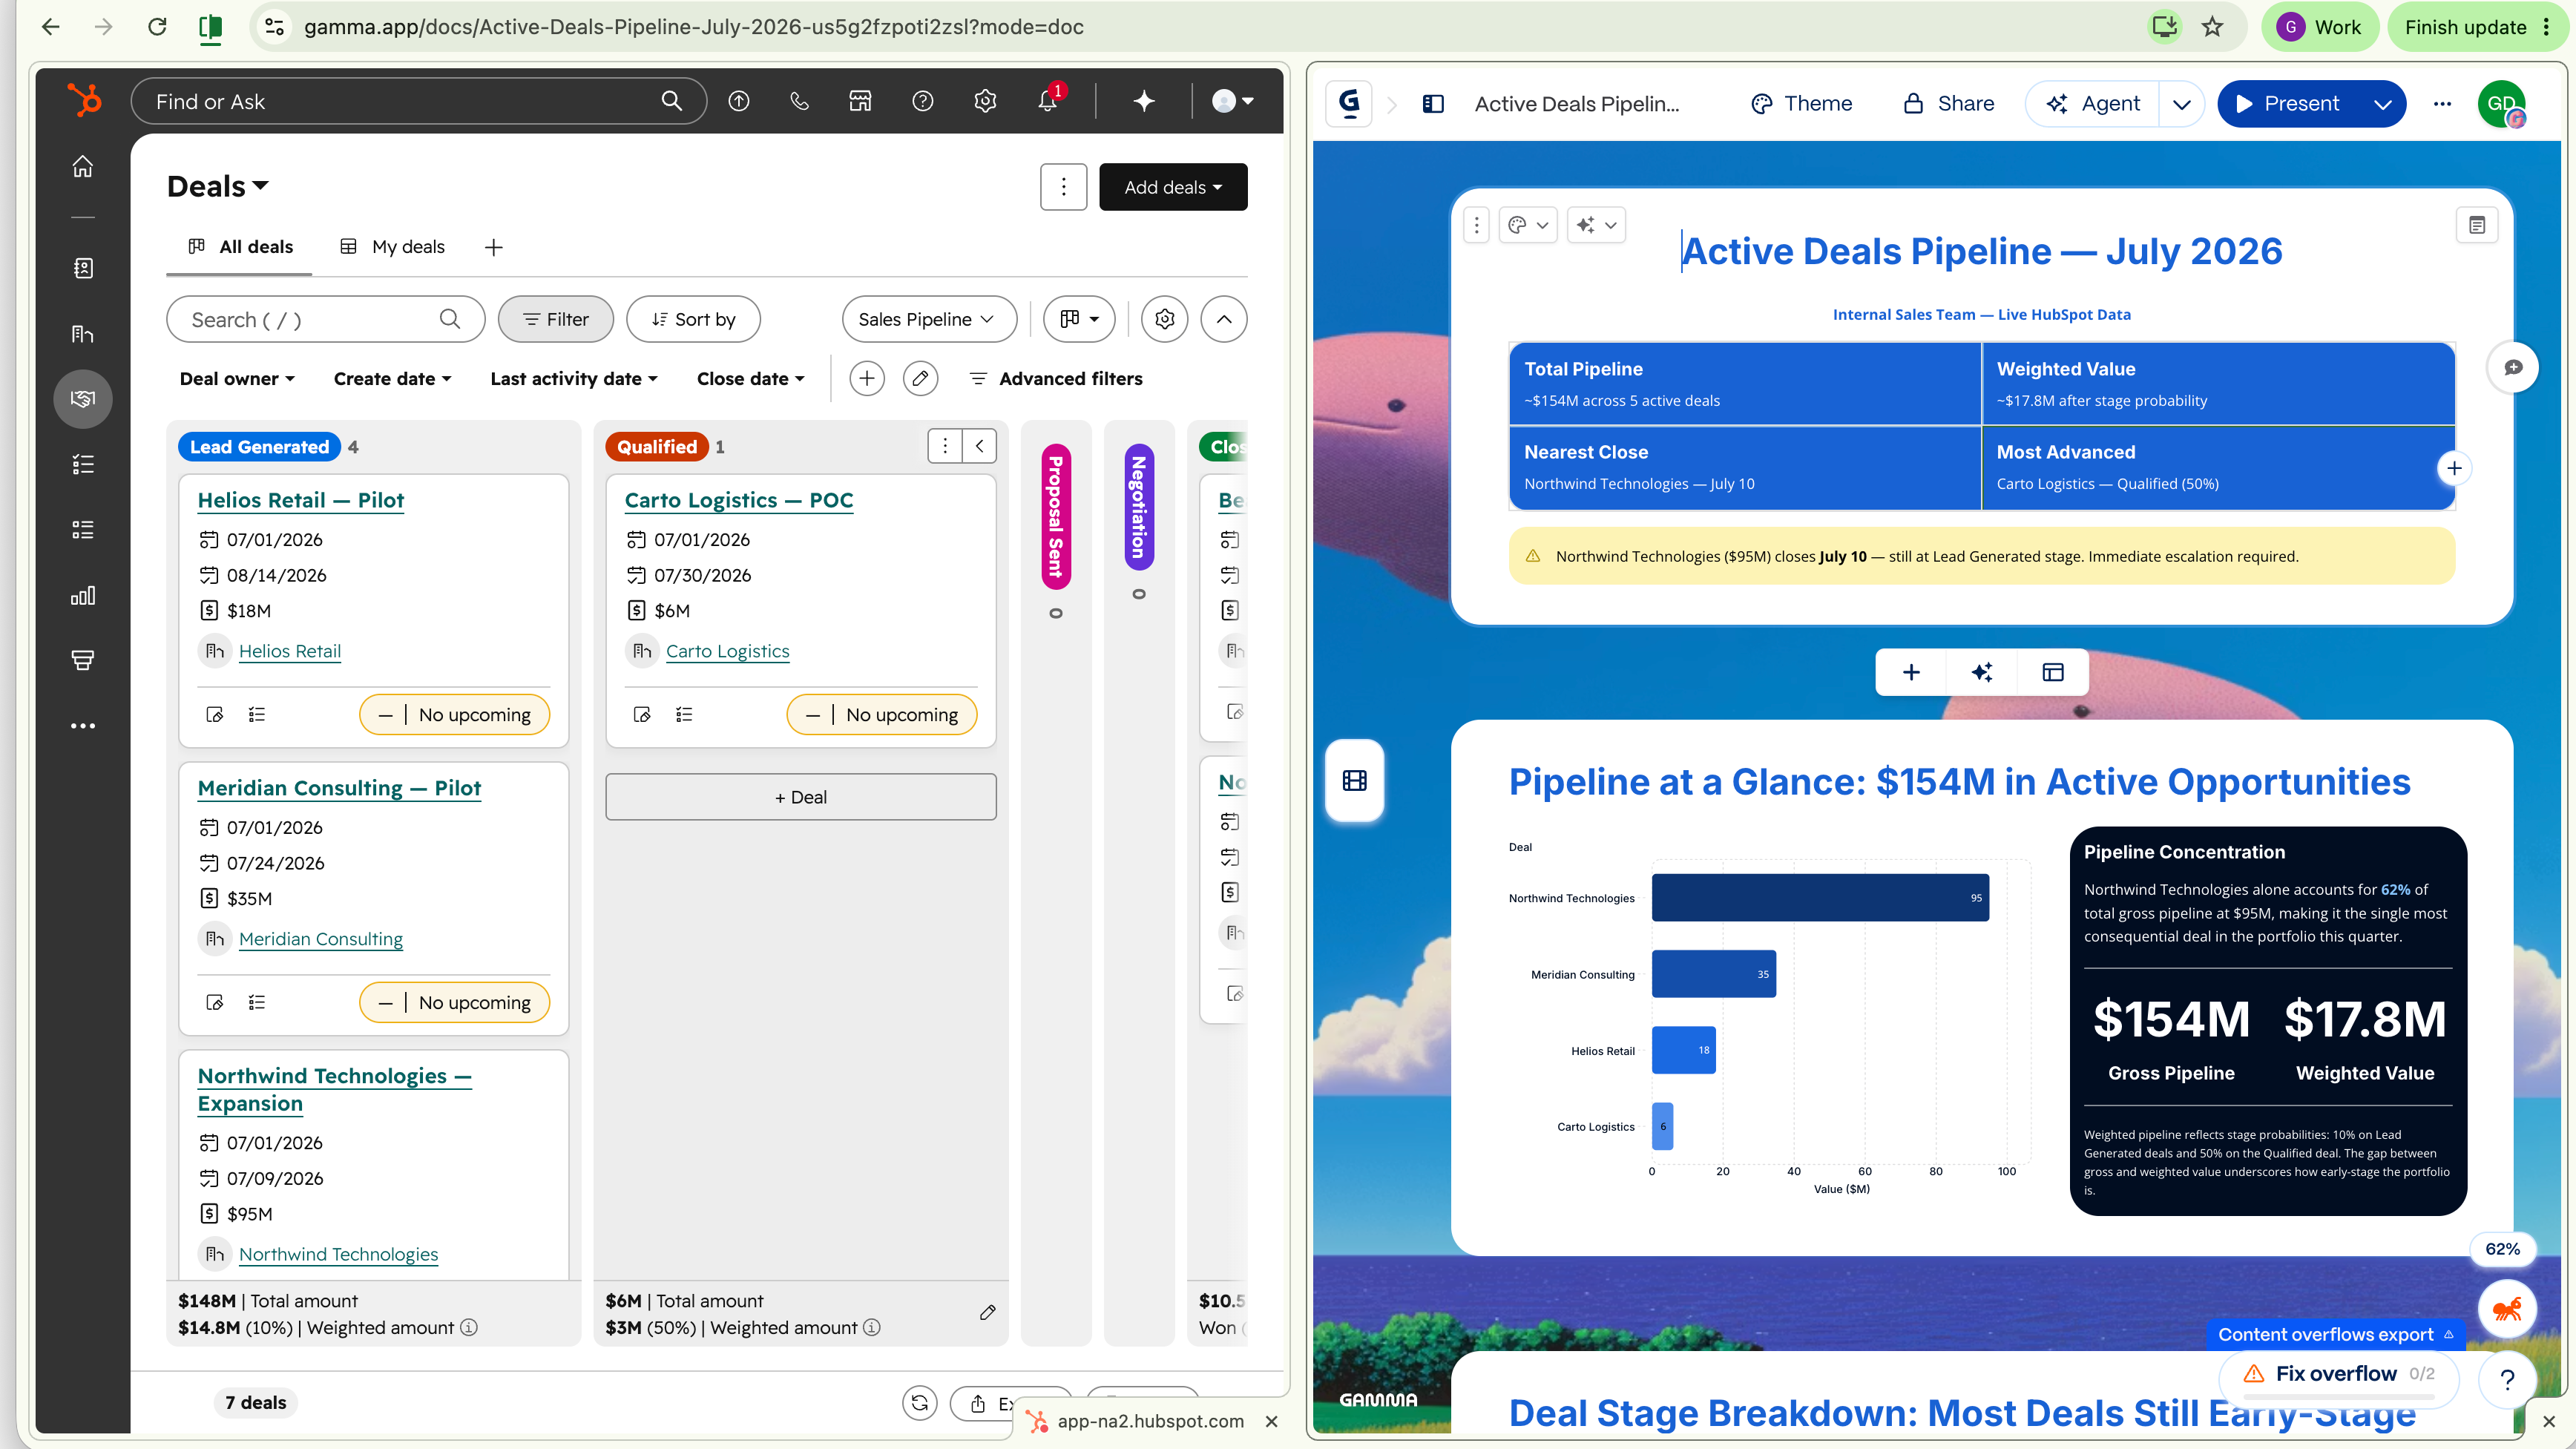Collapse the filter bar with the up chevron
Screen dimensions: 2576x1449
click(1224, 319)
